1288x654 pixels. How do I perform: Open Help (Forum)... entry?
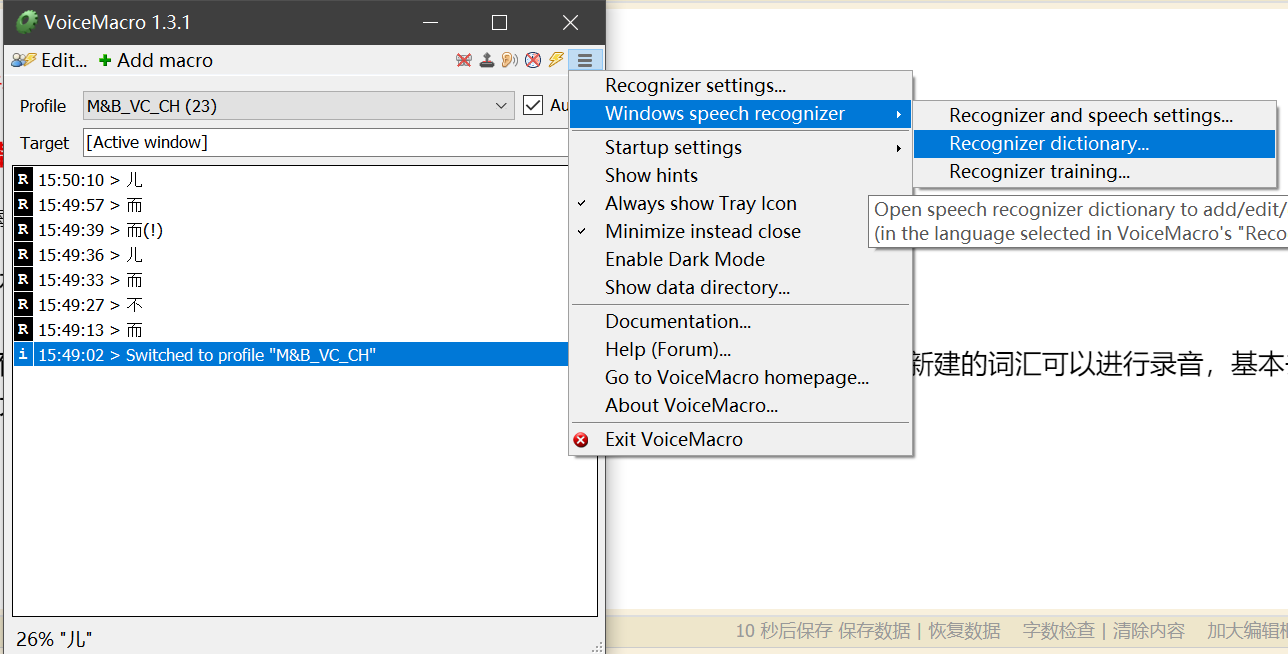click(741, 349)
